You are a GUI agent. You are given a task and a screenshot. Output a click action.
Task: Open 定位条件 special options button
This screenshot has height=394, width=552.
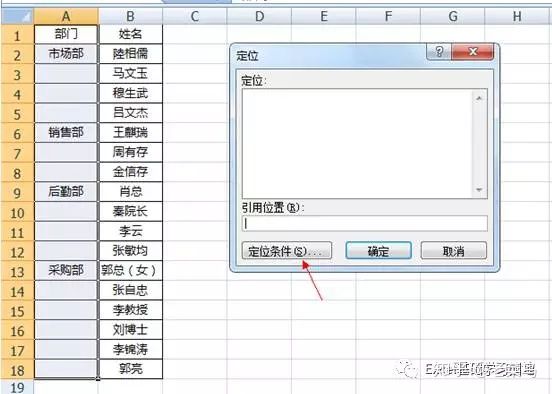[287, 251]
